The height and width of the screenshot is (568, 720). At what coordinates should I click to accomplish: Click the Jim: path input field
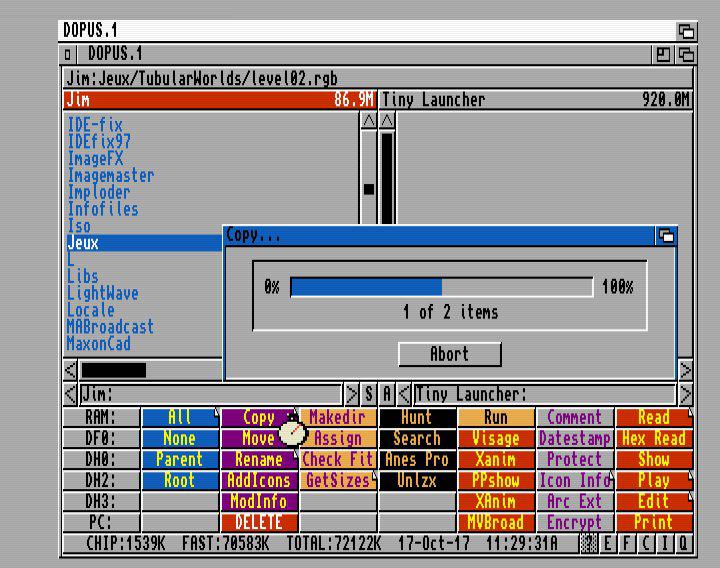(x=210, y=395)
